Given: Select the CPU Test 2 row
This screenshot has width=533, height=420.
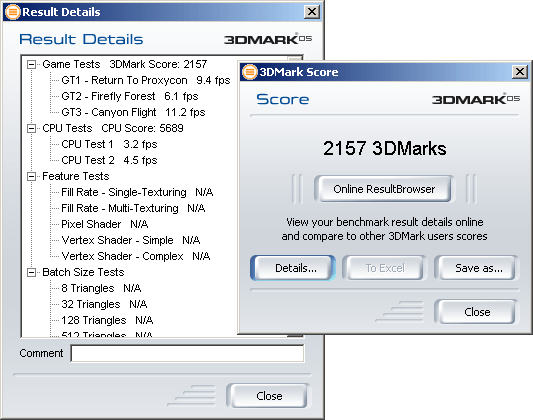Looking at the screenshot, I should click(109, 160).
